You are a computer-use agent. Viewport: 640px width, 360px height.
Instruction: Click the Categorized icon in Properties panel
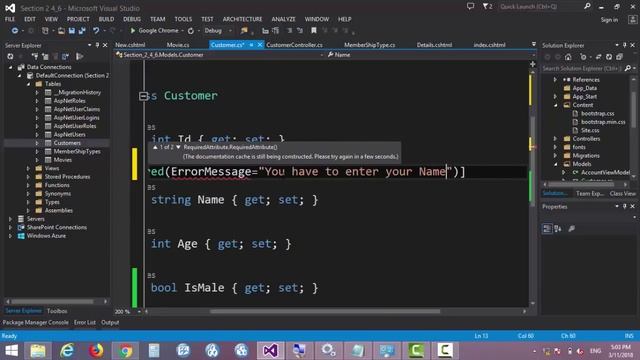click(547, 229)
